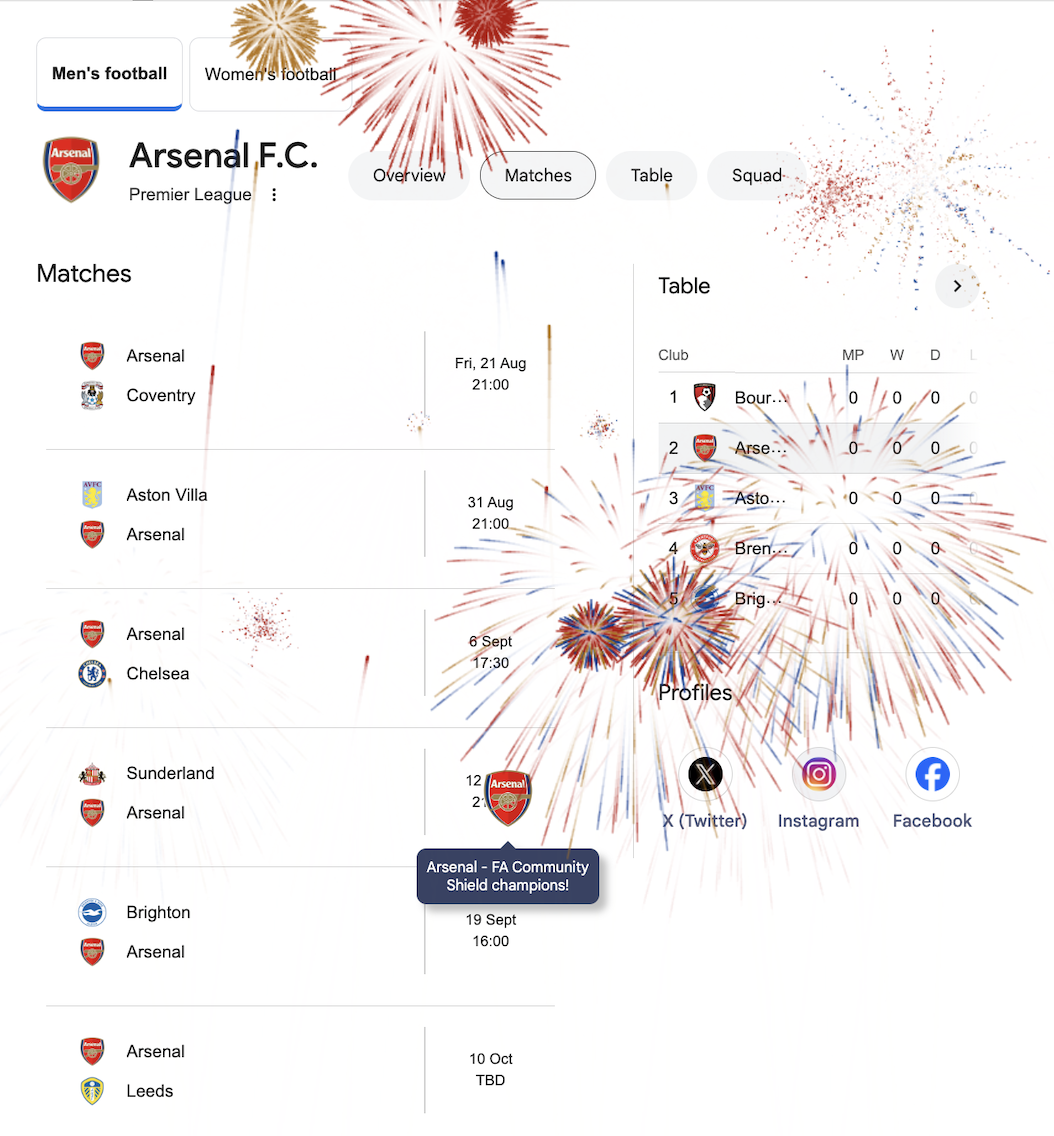Screen dimensions: 1054x1136
Task: Switch to the Men's football tab
Action: [x=109, y=74]
